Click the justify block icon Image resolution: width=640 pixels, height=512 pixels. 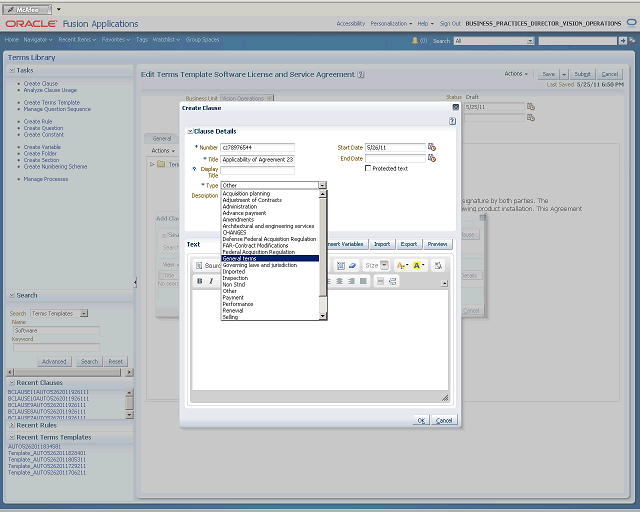tap(363, 281)
